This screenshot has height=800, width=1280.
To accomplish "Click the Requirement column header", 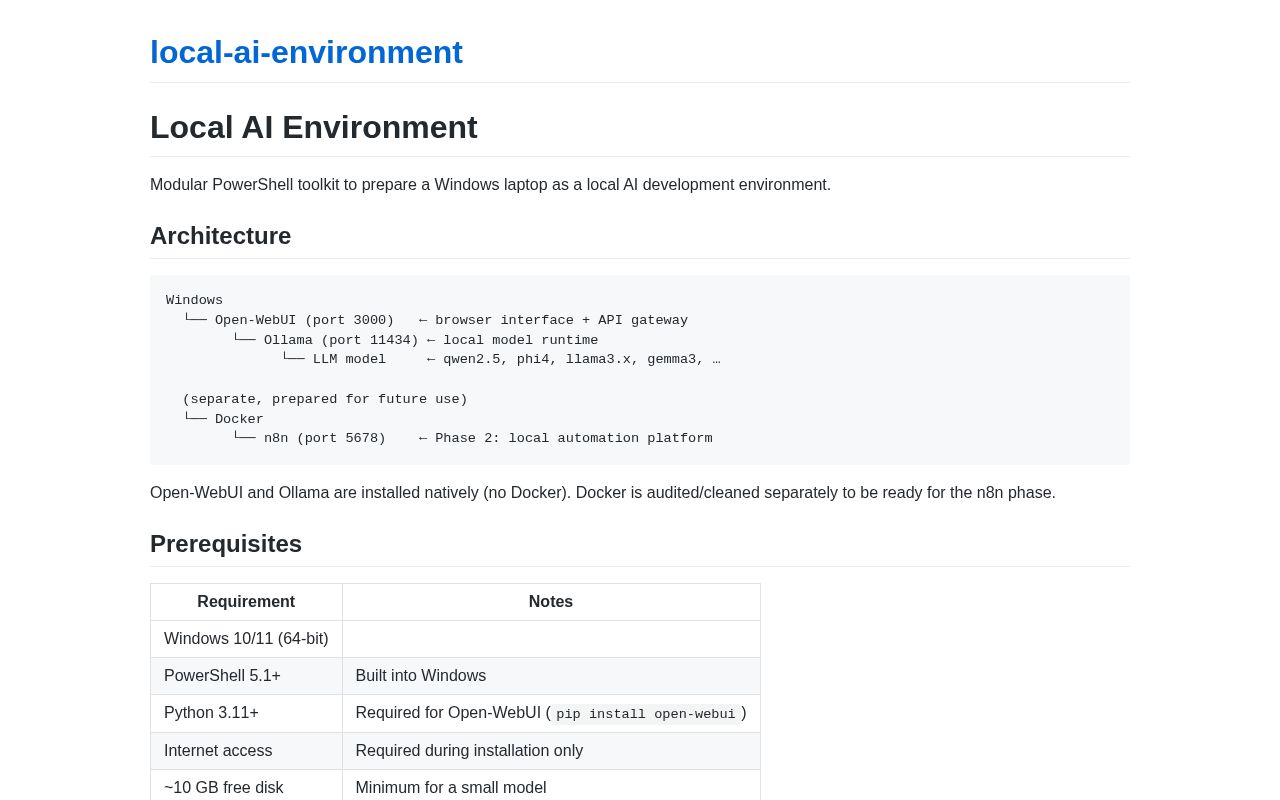I will pyautogui.click(x=246, y=602).
